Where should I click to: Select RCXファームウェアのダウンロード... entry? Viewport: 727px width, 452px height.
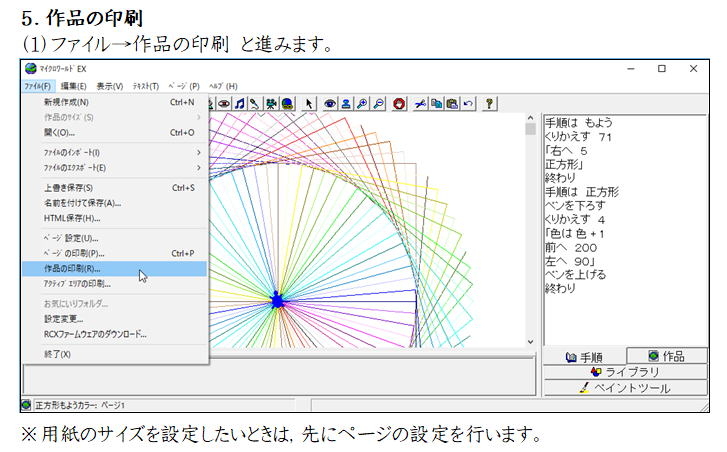115,334
